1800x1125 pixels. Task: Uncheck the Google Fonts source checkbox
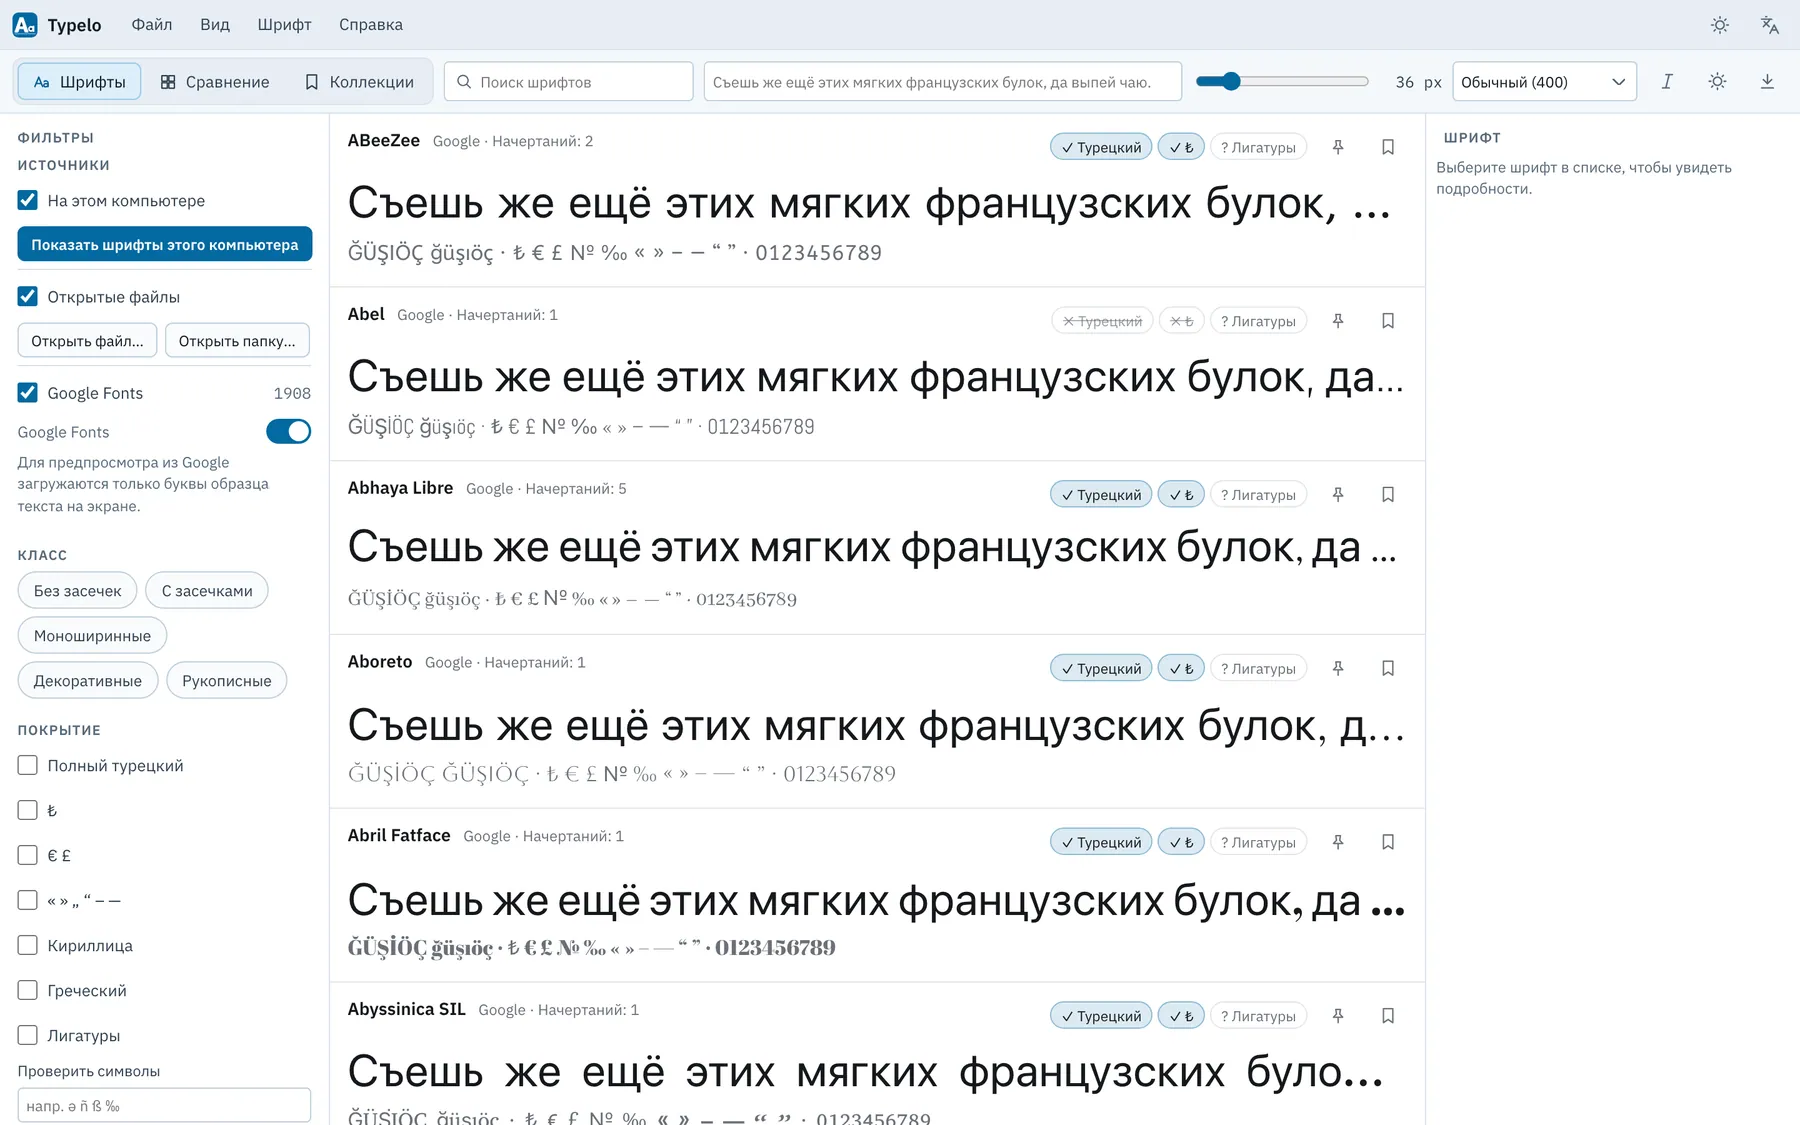tap(28, 393)
